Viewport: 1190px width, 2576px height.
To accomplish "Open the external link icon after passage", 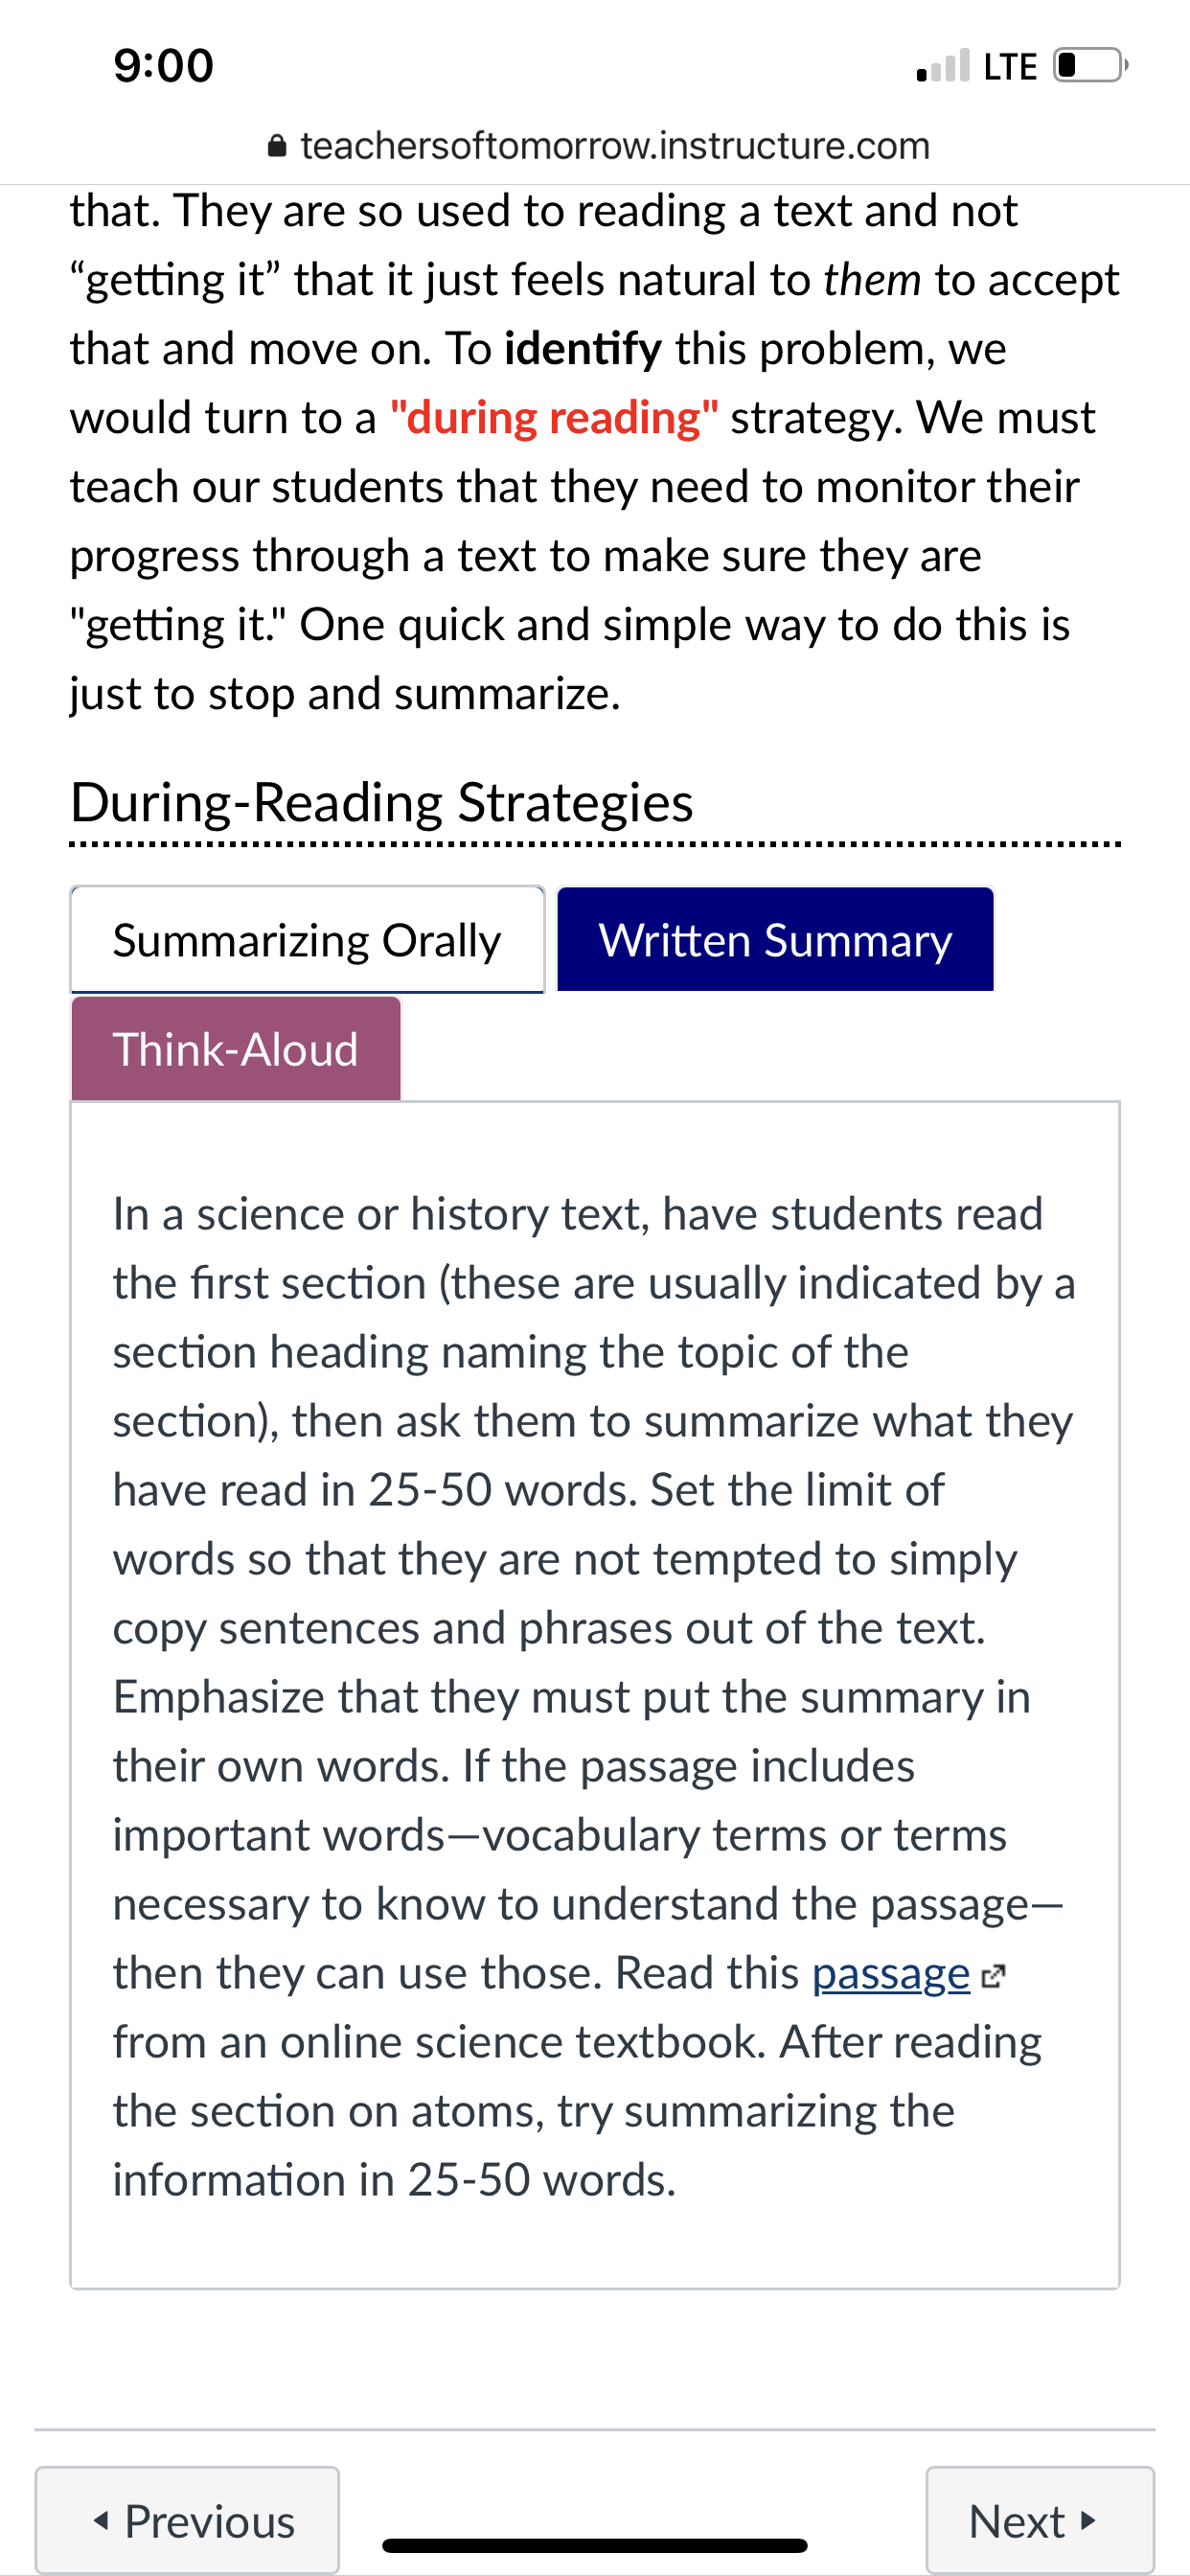I will pos(992,1976).
